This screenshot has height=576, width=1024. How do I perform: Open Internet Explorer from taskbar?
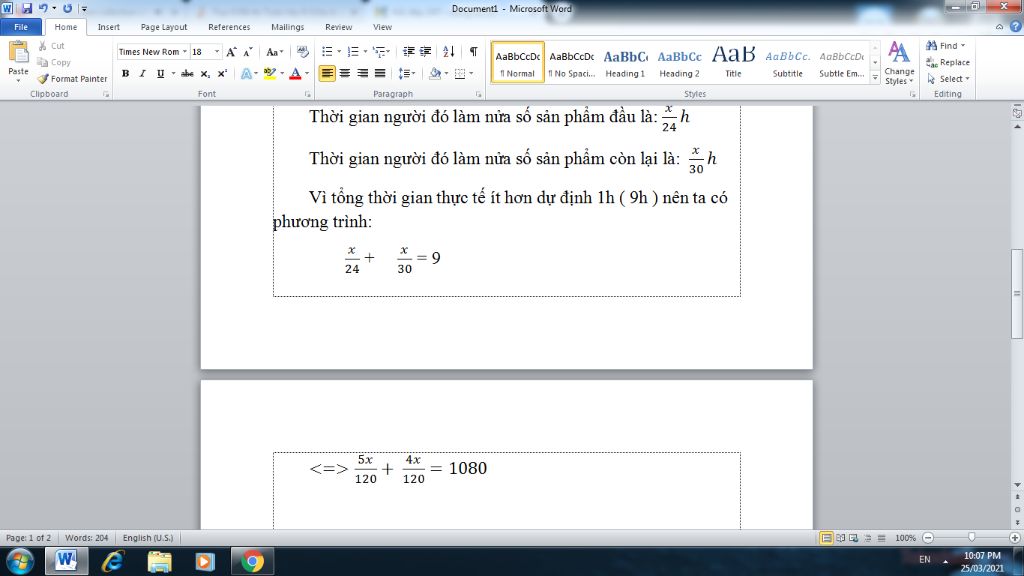[x=112, y=562]
